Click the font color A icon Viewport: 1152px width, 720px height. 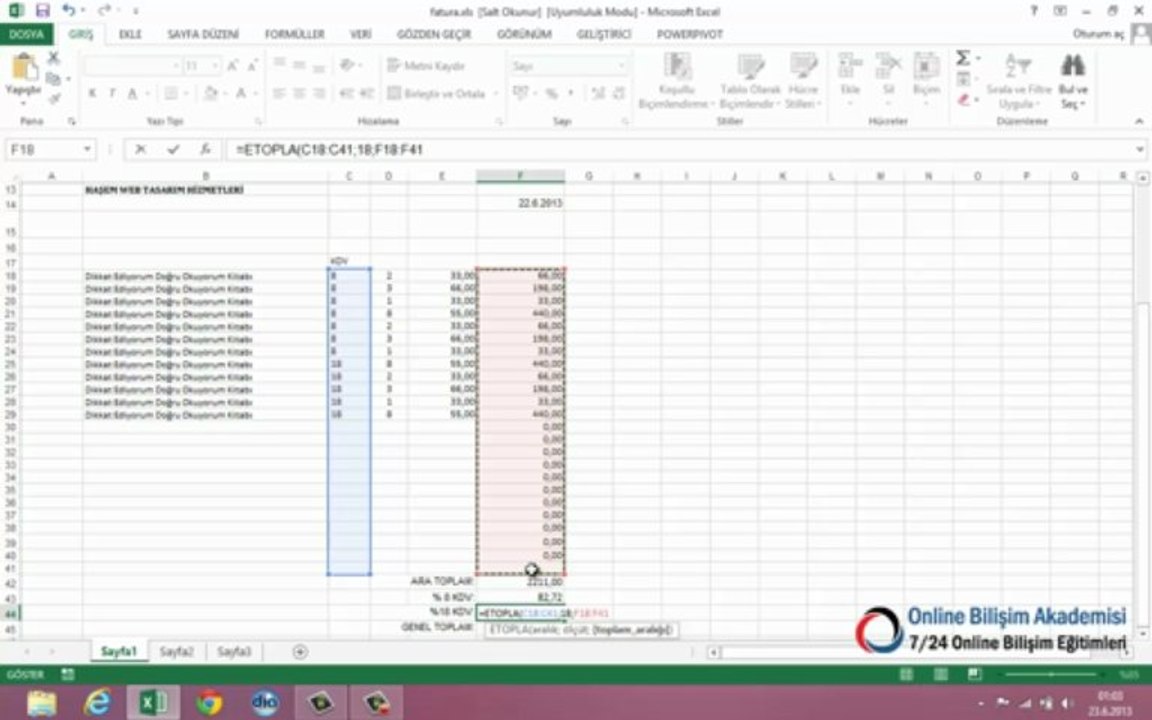click(241, 93)
